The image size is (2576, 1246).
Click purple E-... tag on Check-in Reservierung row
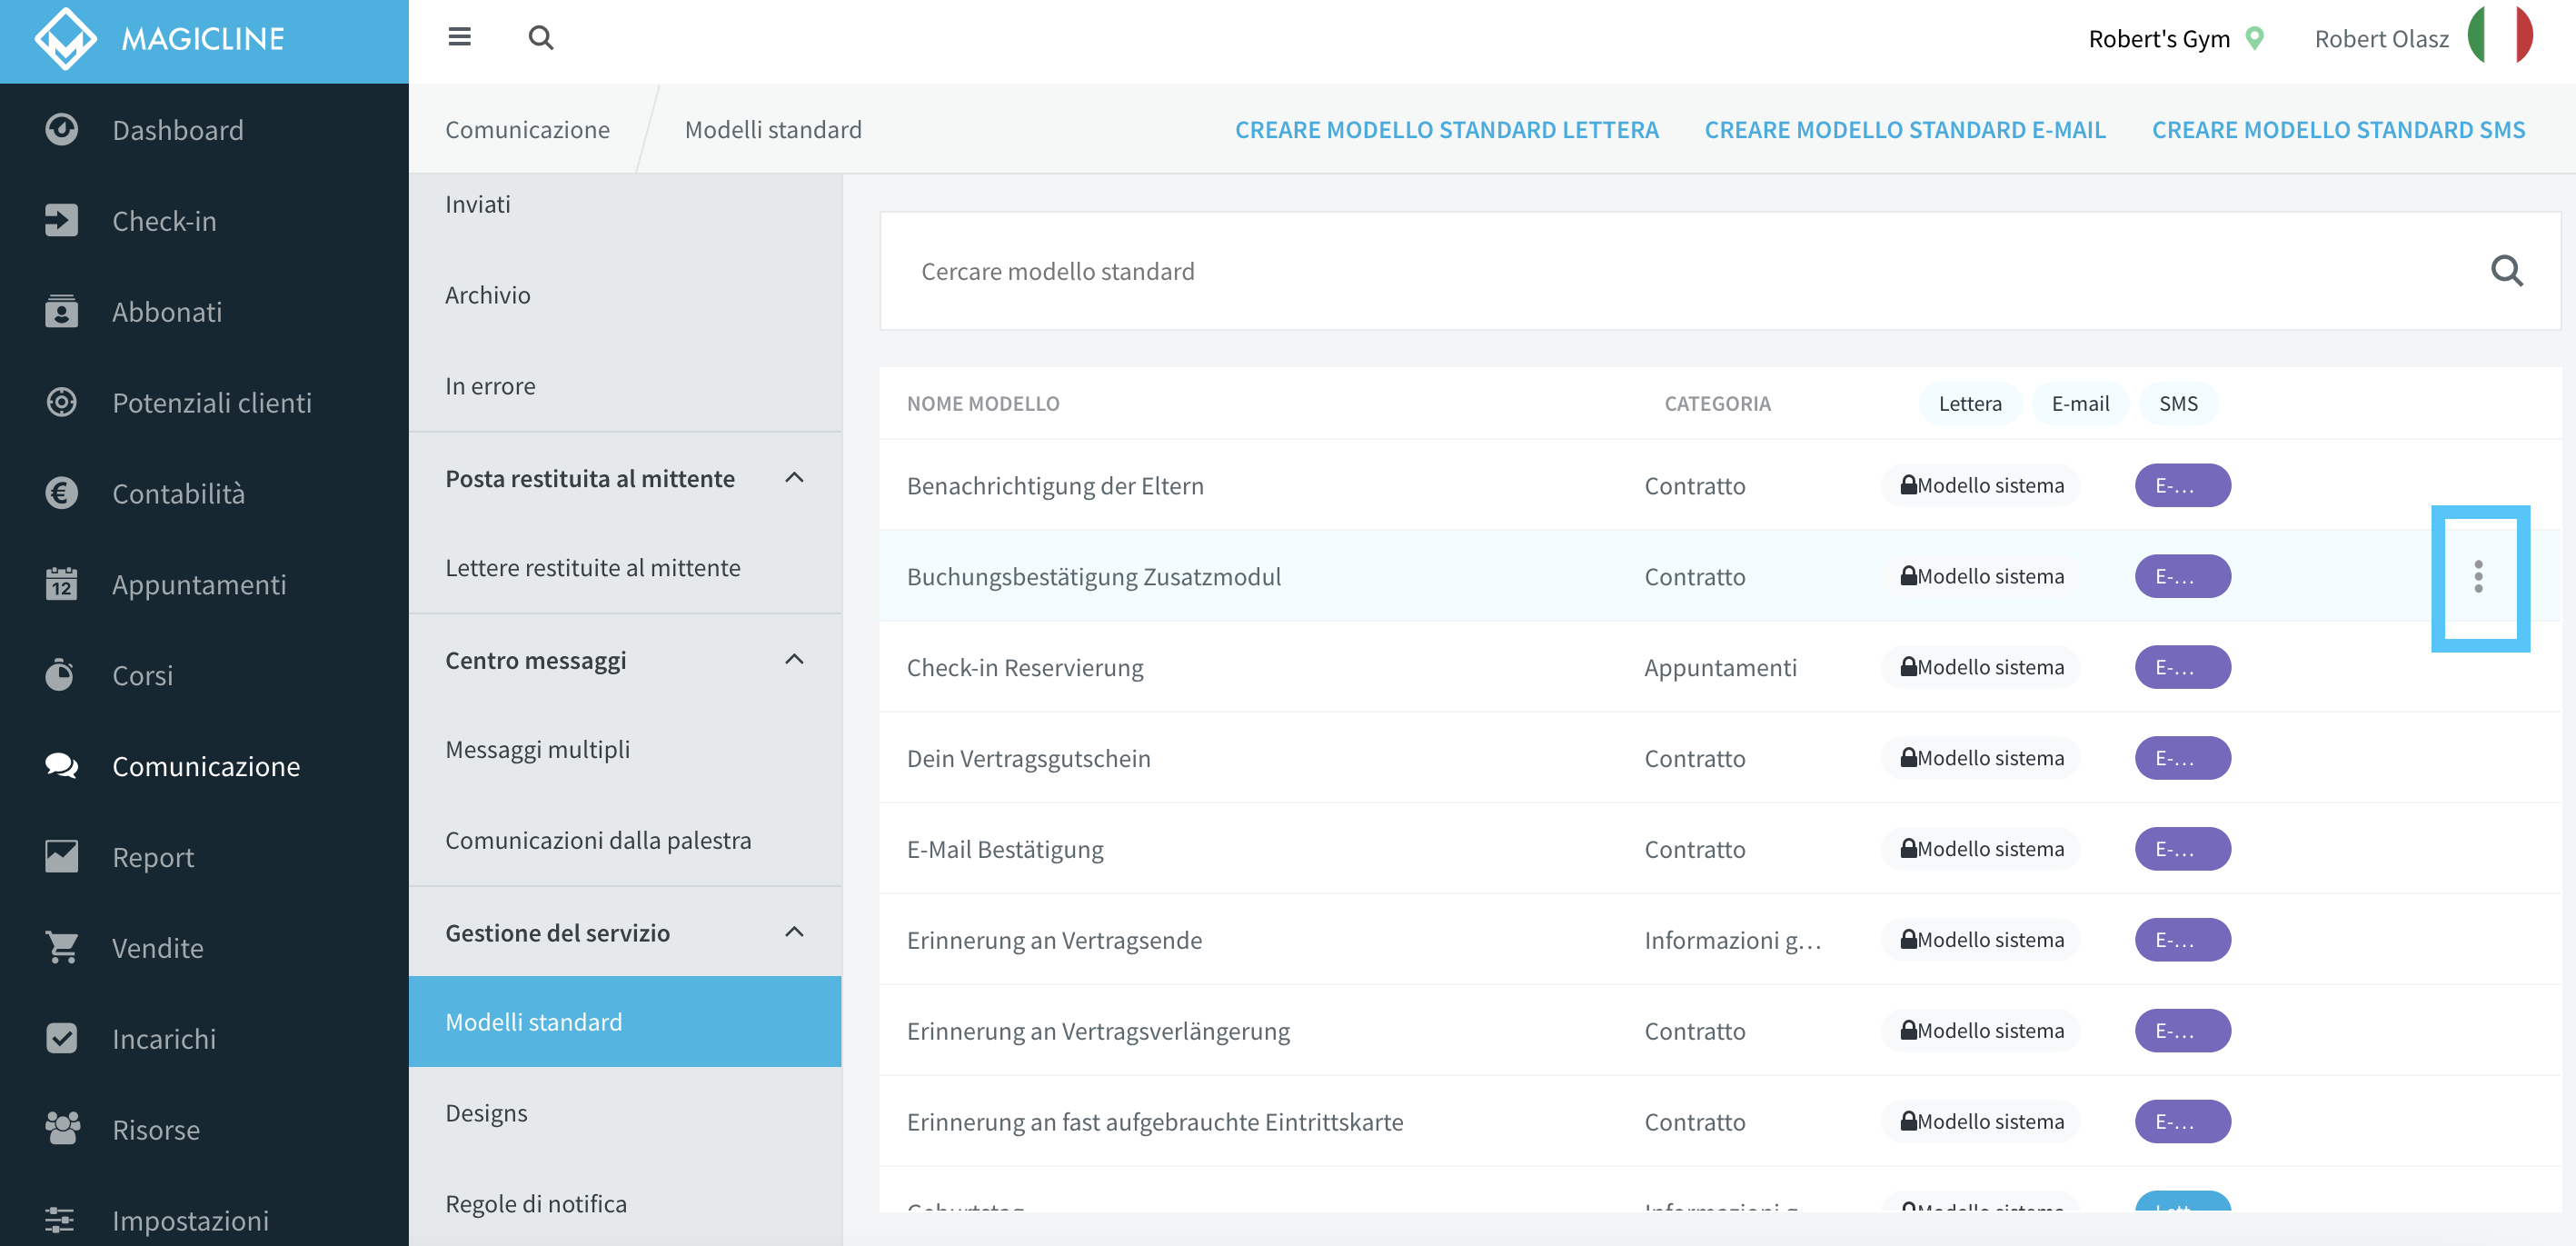coord(2182,668)
